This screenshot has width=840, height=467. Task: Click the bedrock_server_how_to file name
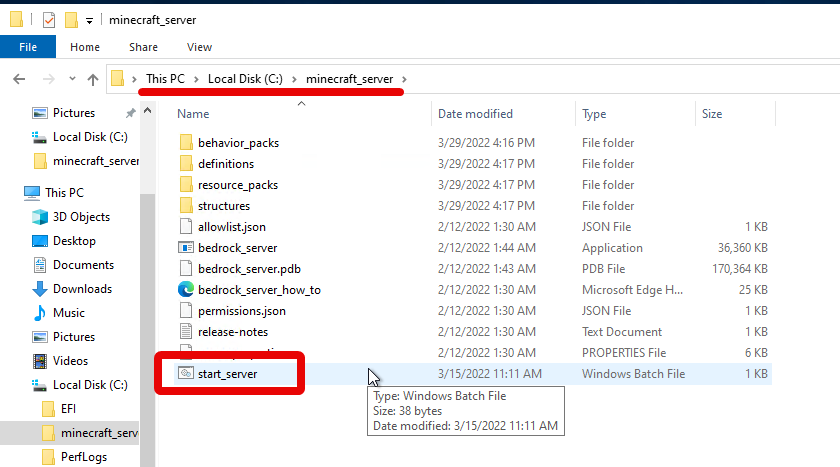259,290
